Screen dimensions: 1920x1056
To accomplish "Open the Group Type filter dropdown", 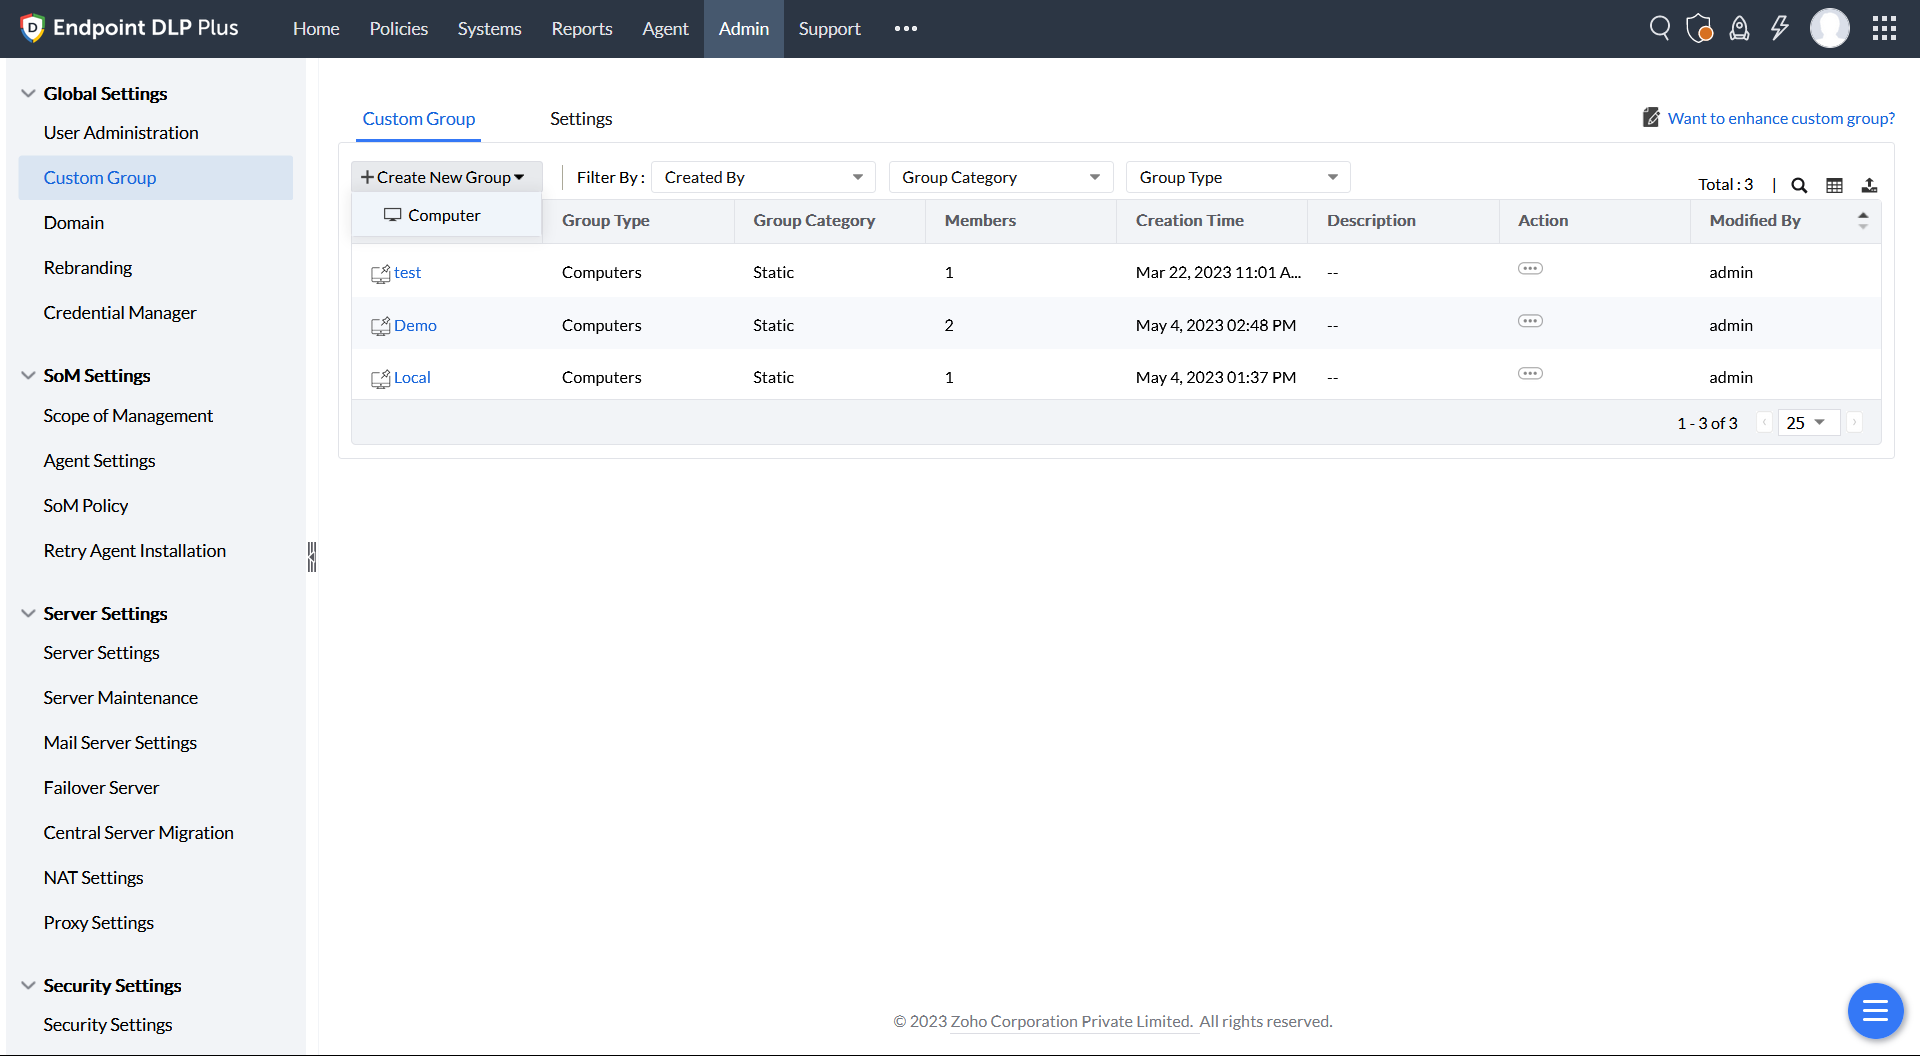I will [x=1238, y=177].
